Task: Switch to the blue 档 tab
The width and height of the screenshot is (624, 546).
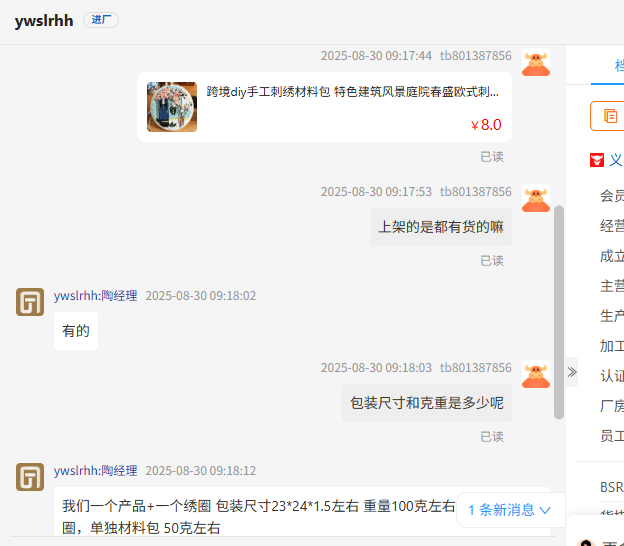Action: 619,66
